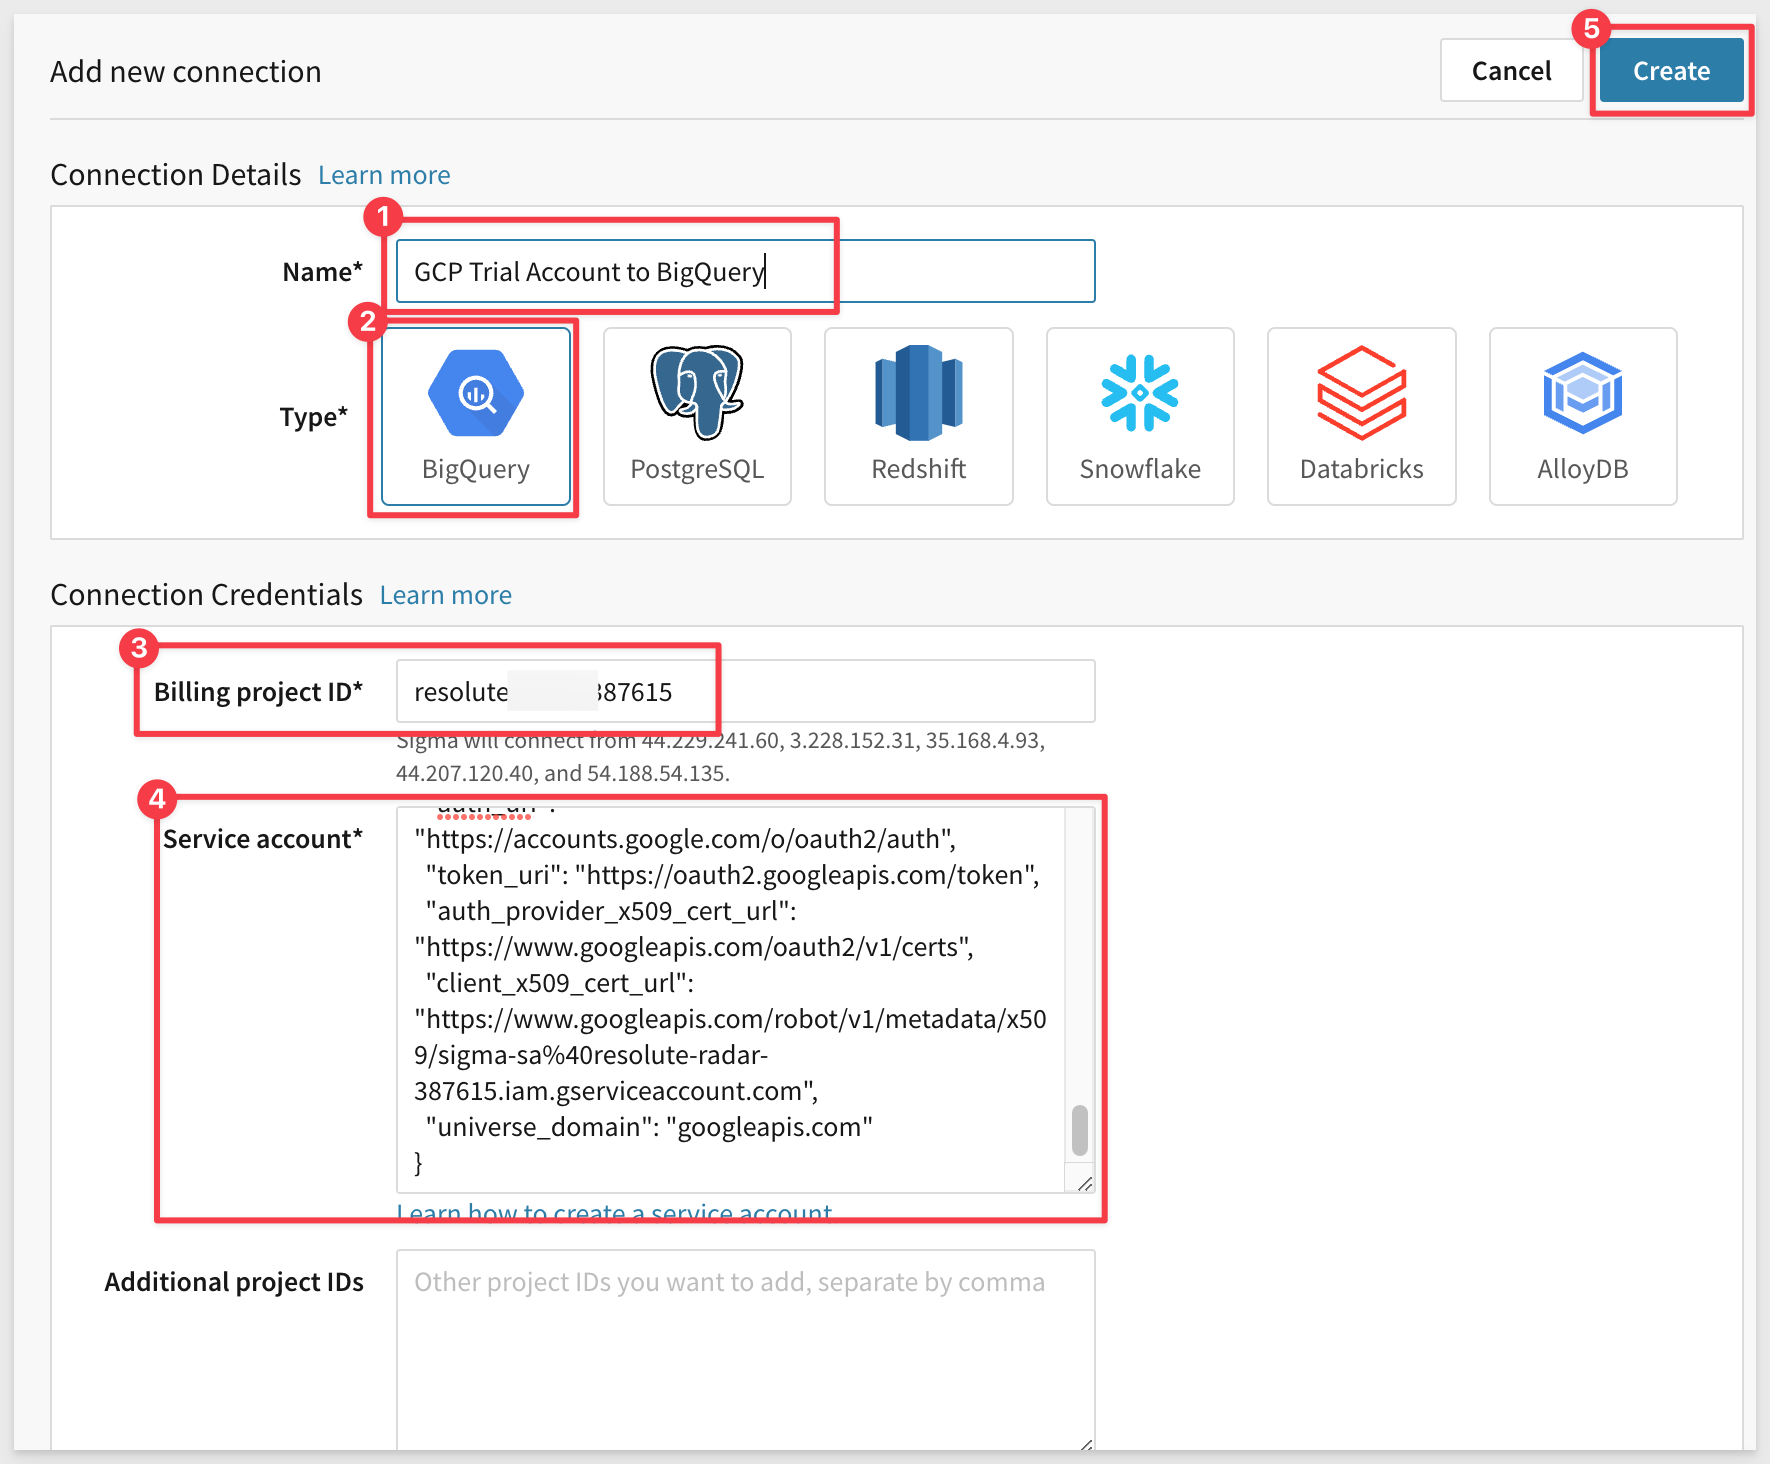Open the service account creation help link
The image size is (1770, 1464).
tap(614, 1213)
